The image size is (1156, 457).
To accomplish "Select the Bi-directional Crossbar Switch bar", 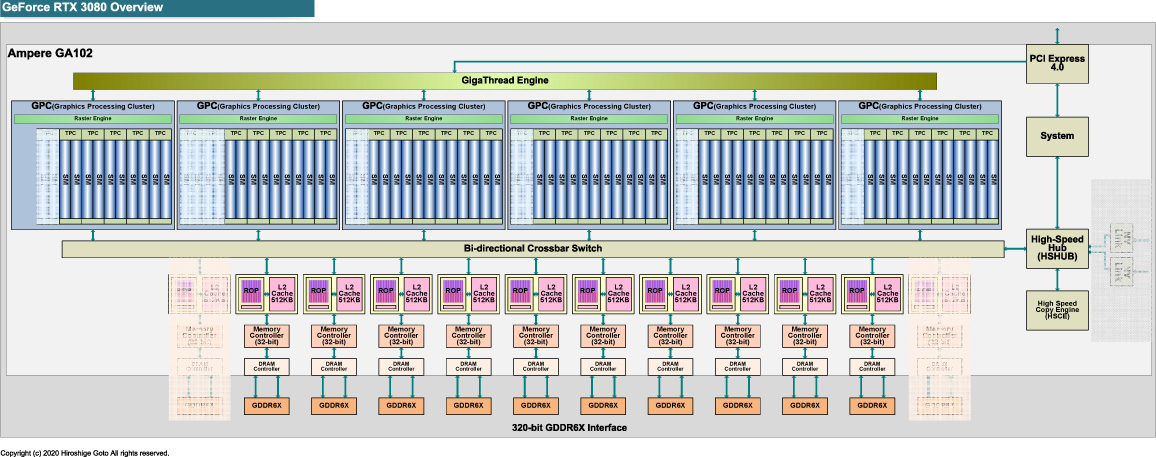I will [x=533, y=249].
